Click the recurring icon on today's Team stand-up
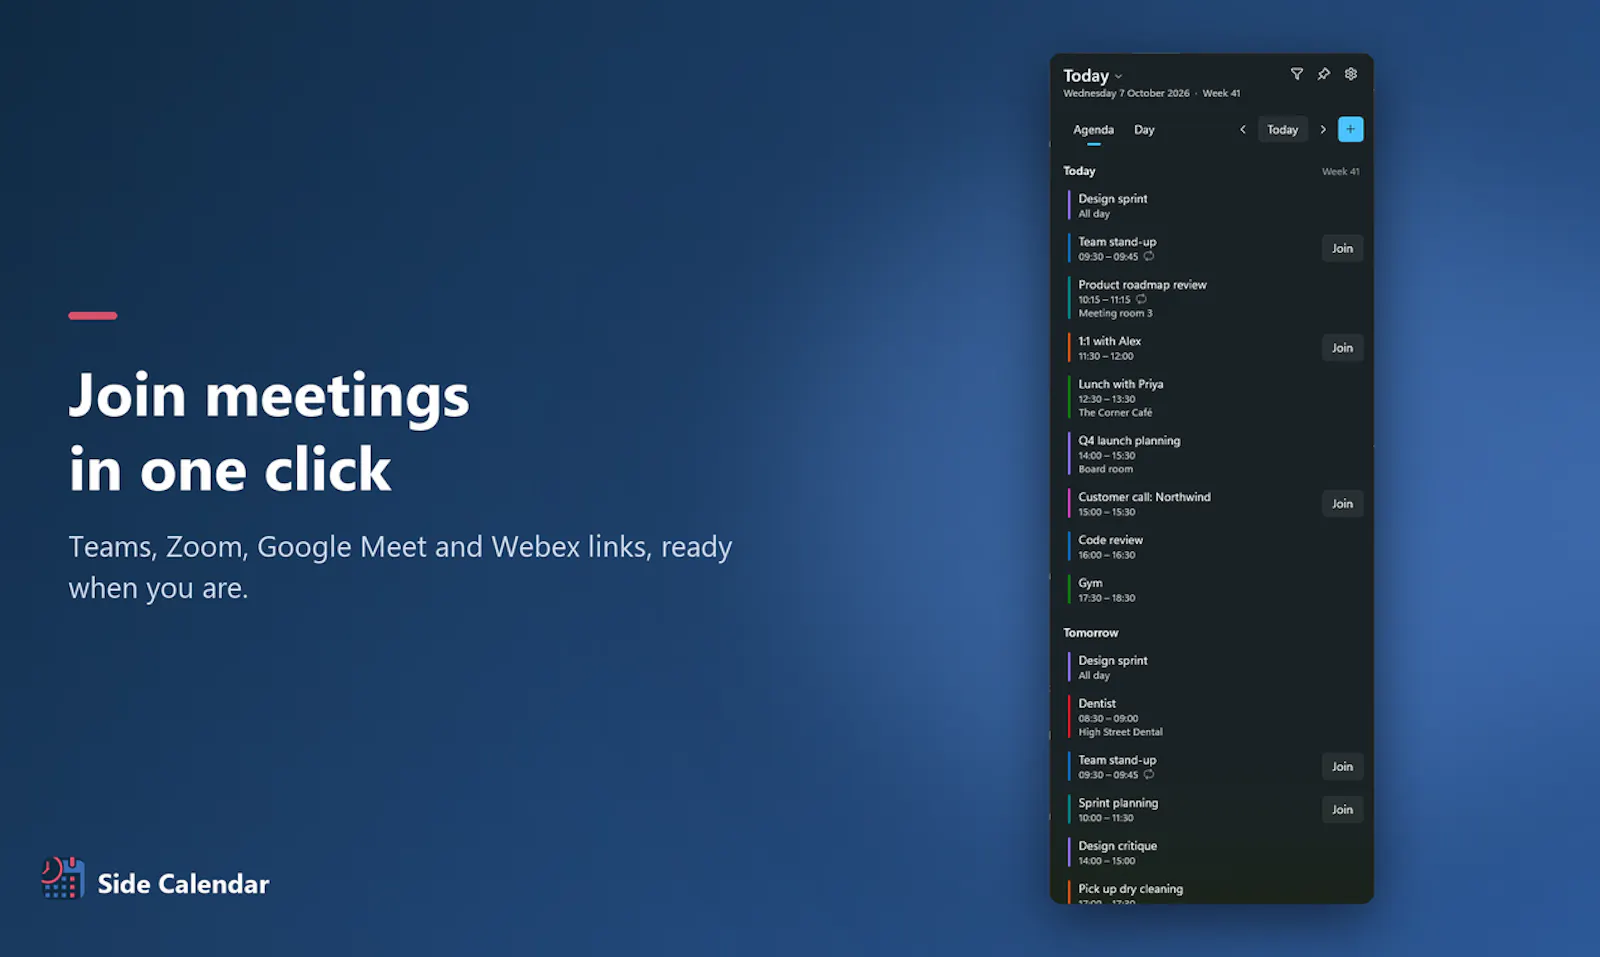The height and width of the screenshot is (957, 1600). (x=1149, y=257)
